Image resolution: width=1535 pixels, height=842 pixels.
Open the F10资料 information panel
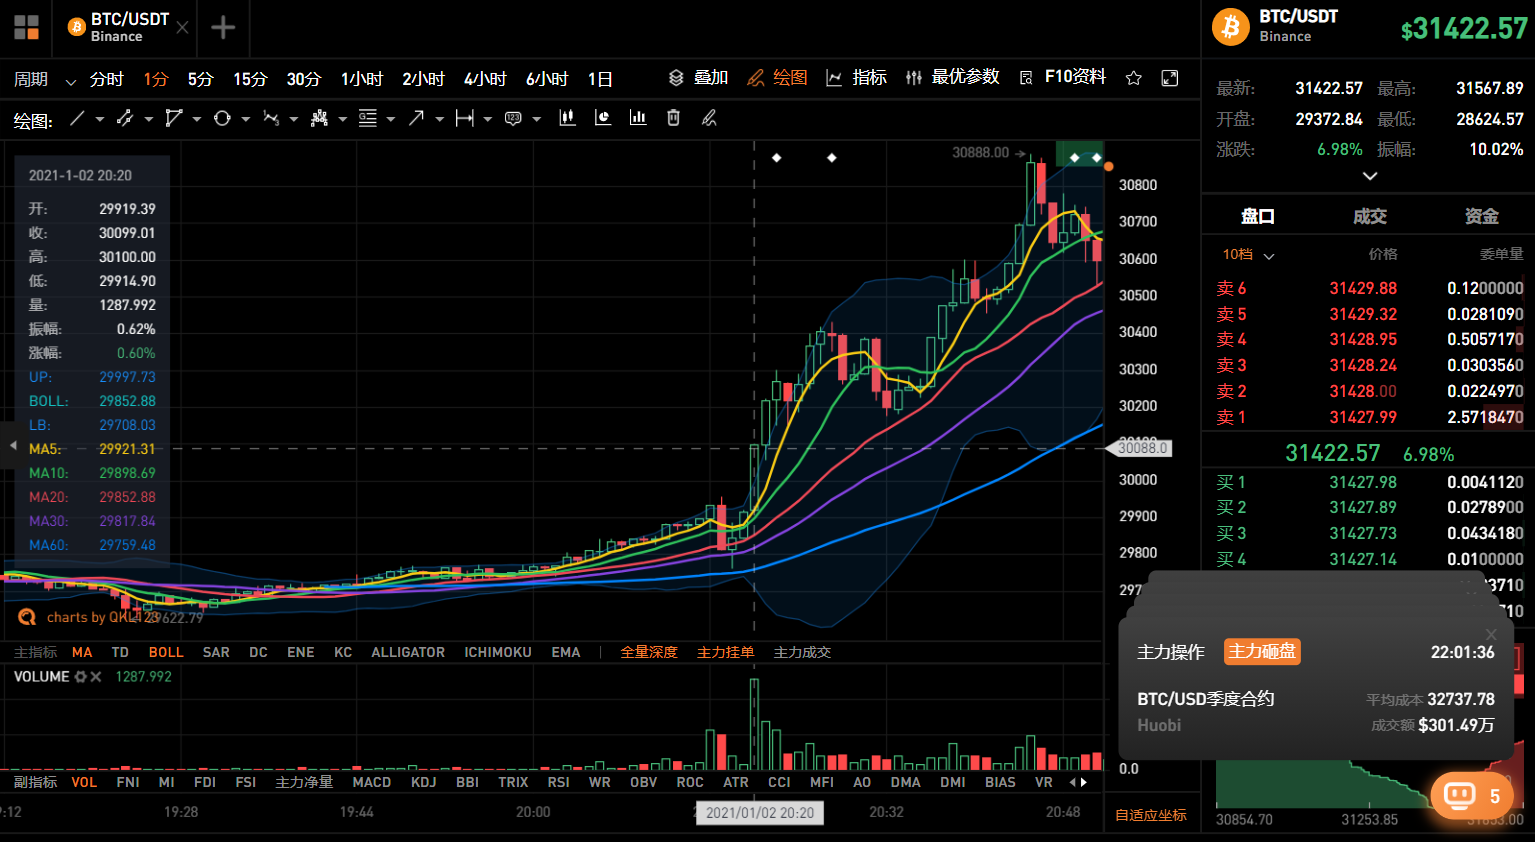1075,78
